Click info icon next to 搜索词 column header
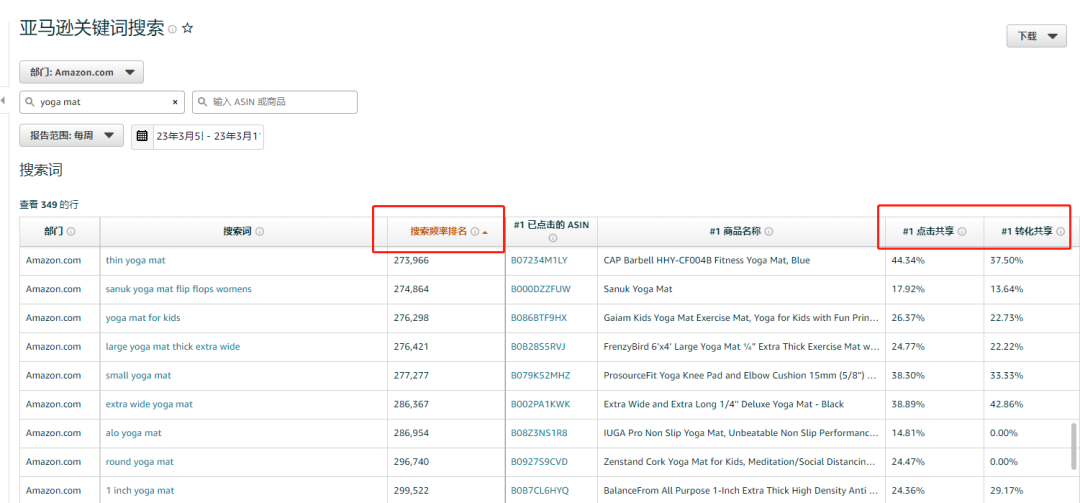This screenshot has width=1080, height=503. click(x=259, y=232)
